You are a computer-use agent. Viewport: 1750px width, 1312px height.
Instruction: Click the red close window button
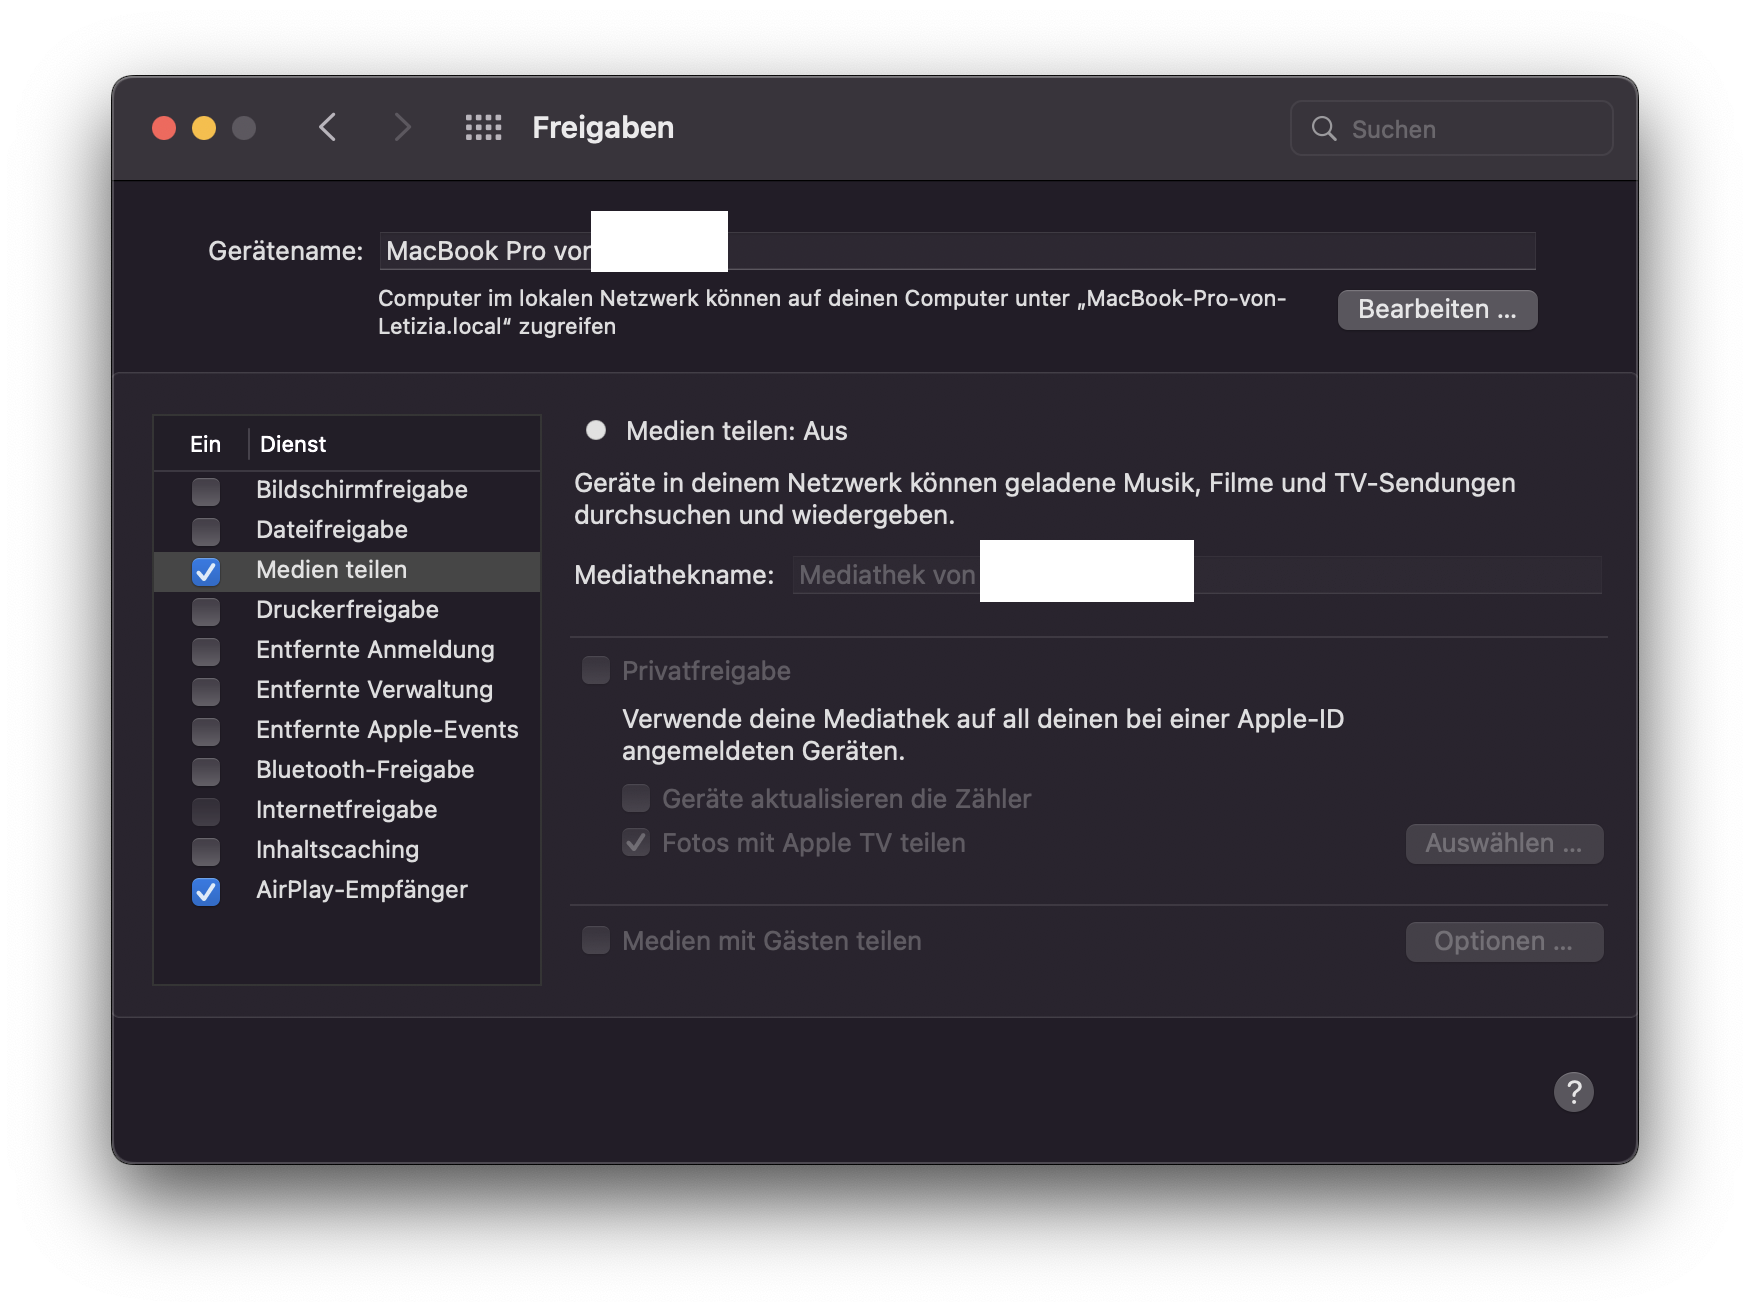[164, 128]
